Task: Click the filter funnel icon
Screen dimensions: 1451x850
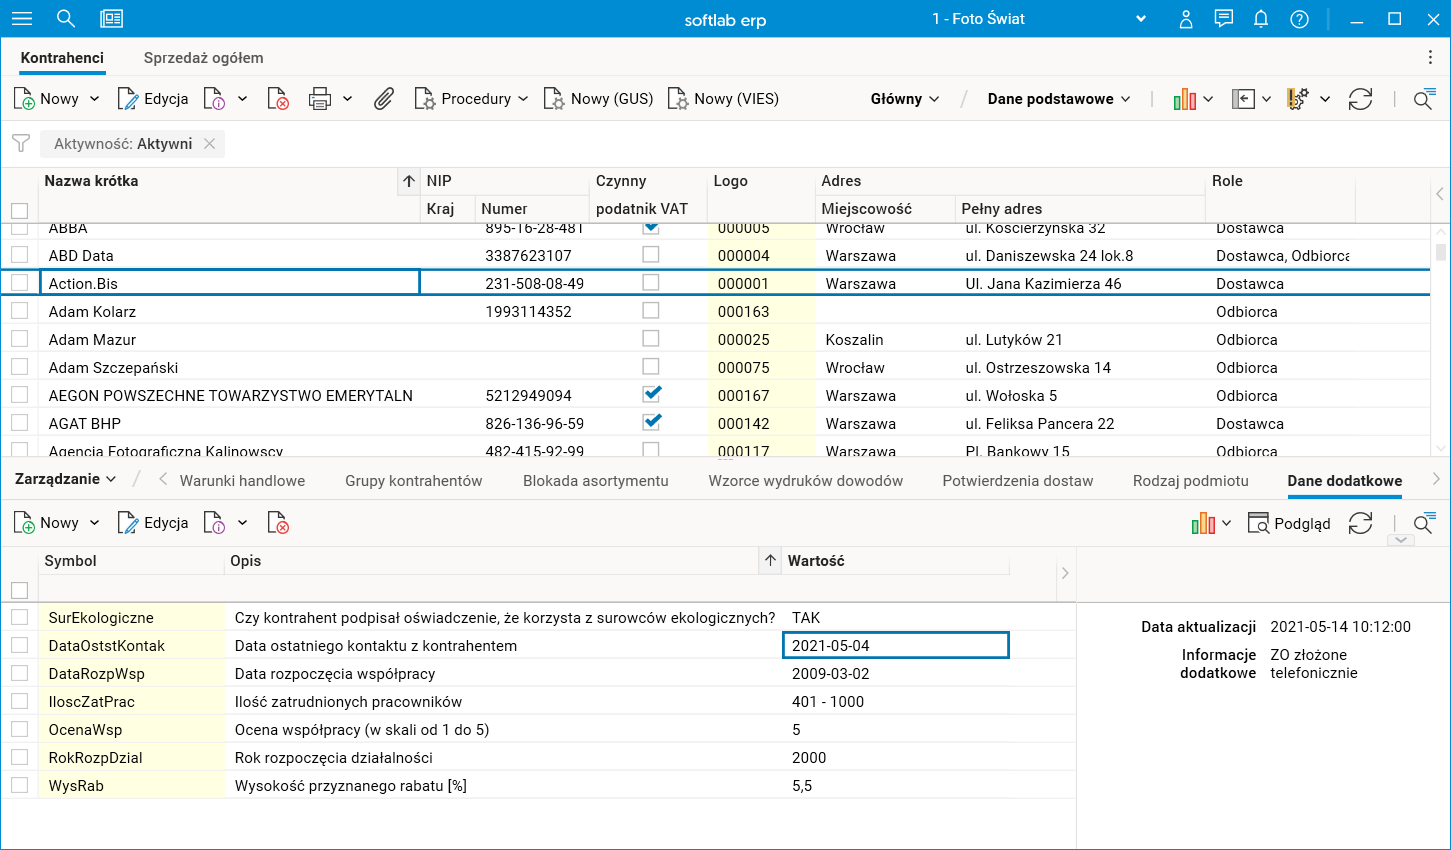Action: (21, 144)
